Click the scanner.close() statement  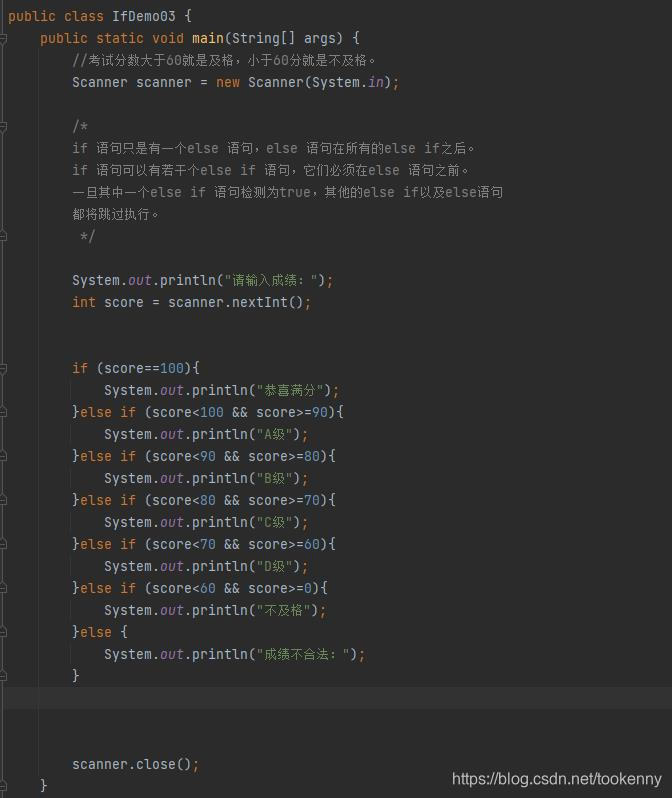click(x=135, y=764)
